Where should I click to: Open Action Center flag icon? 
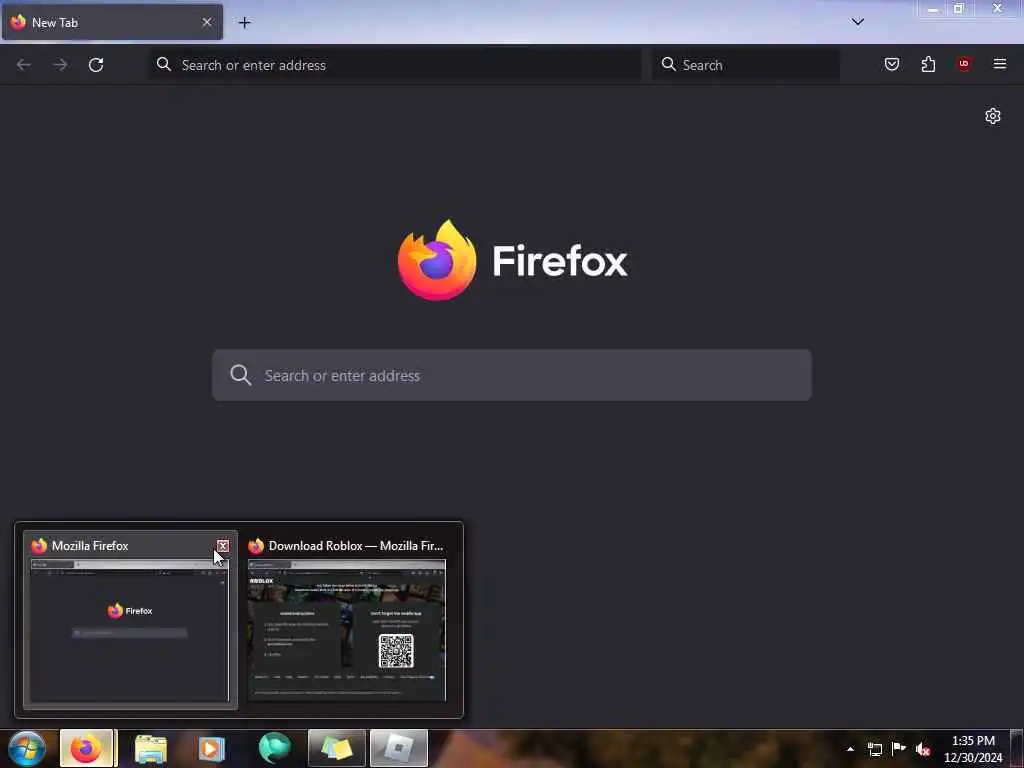click(x=899, y=748)
